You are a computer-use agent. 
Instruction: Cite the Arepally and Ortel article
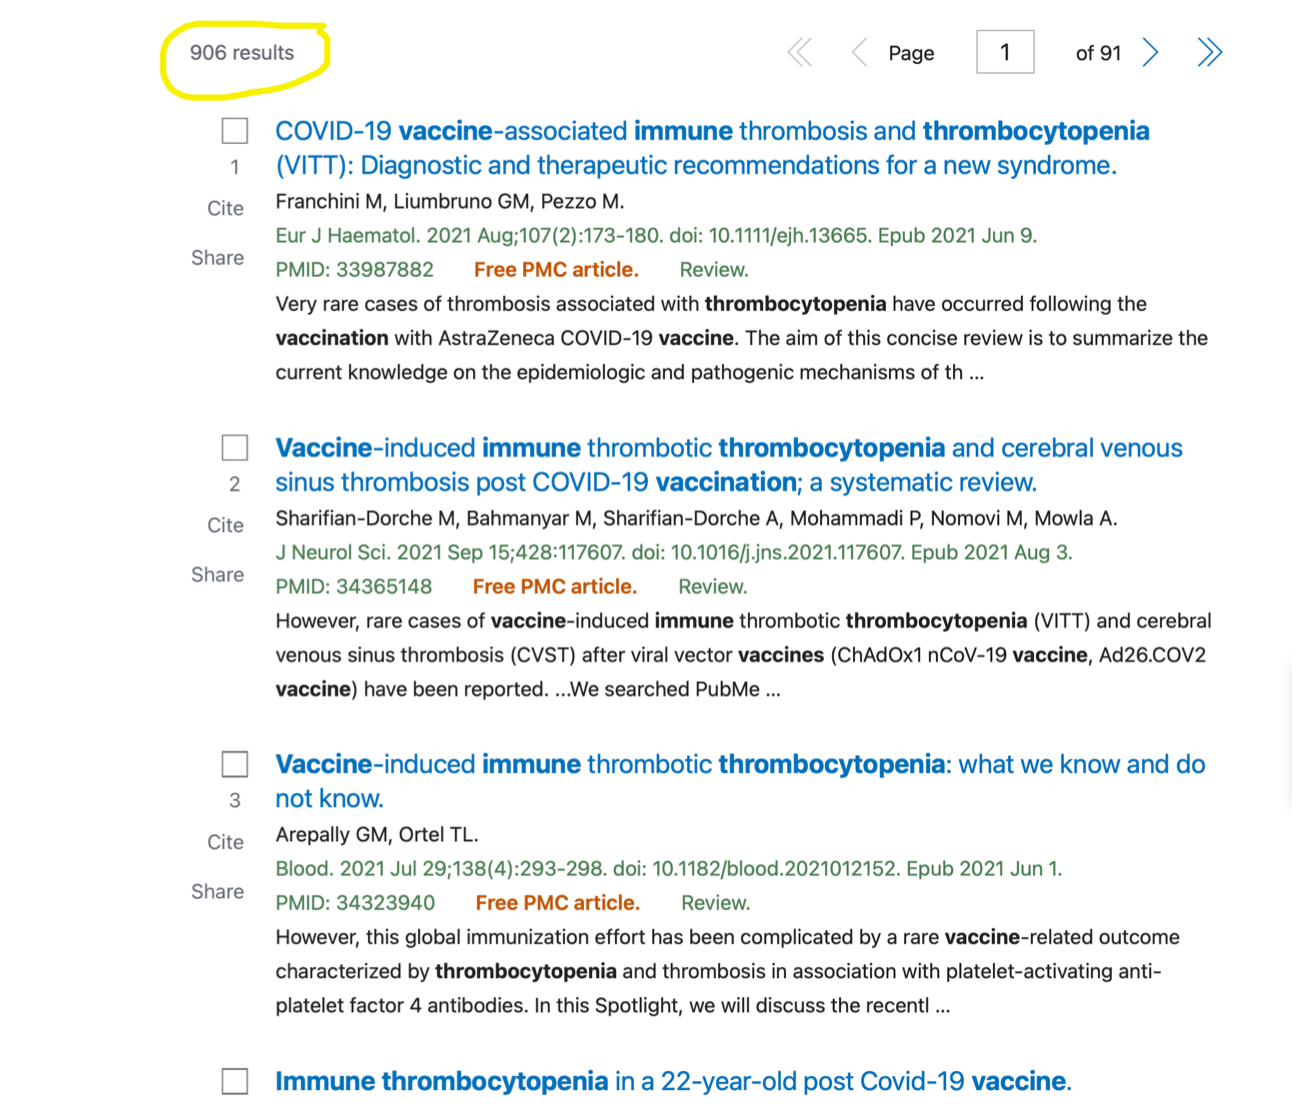tap(225, 842)
